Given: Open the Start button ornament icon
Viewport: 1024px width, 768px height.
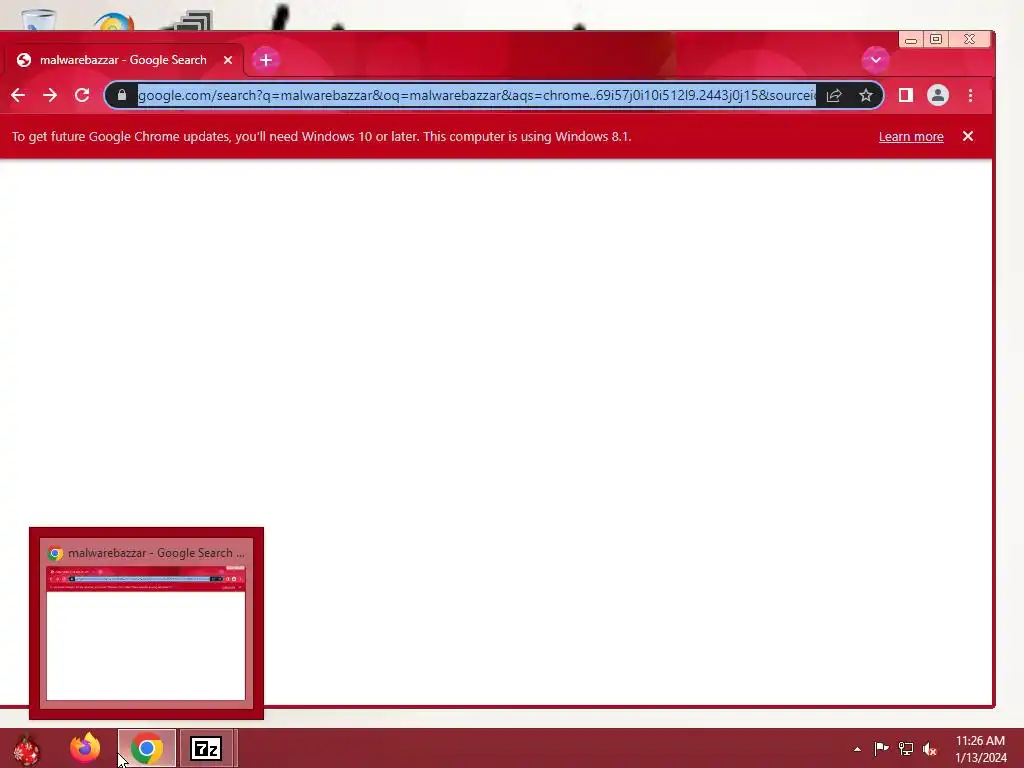Looking at the screenshot, I should [26, 750].
